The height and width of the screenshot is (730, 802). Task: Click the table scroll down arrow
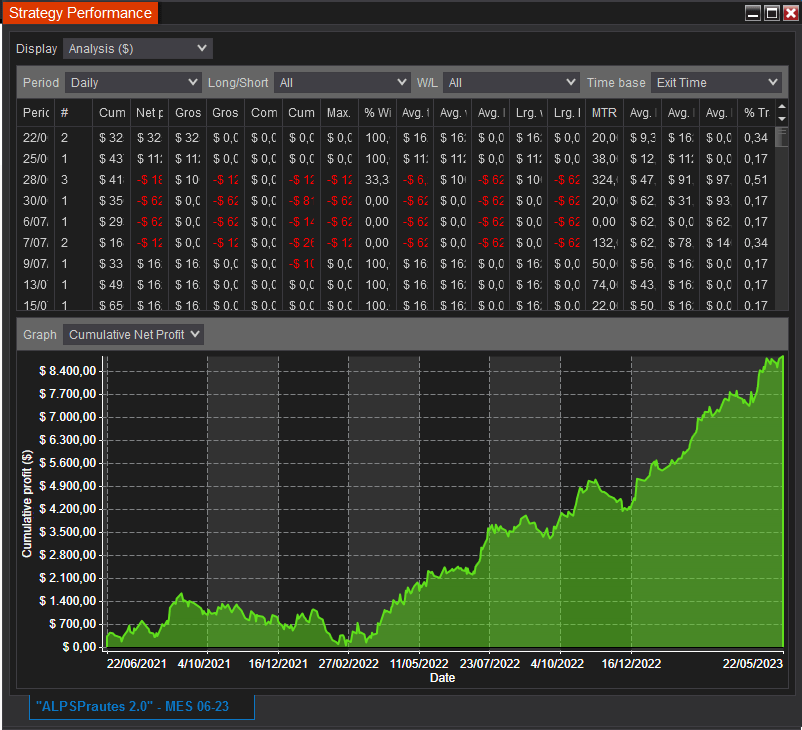(782, 119)
